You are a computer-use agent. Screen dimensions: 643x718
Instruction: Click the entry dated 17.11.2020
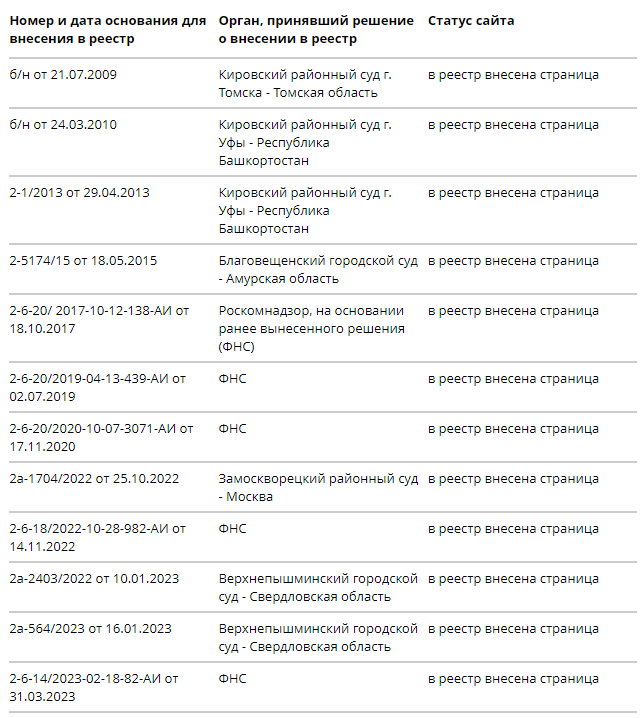[101, 438]
